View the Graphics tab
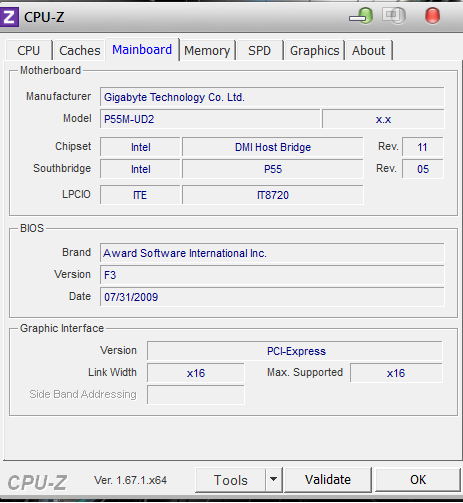The width and height of the screenshot is (463, 503). [314, 51]
